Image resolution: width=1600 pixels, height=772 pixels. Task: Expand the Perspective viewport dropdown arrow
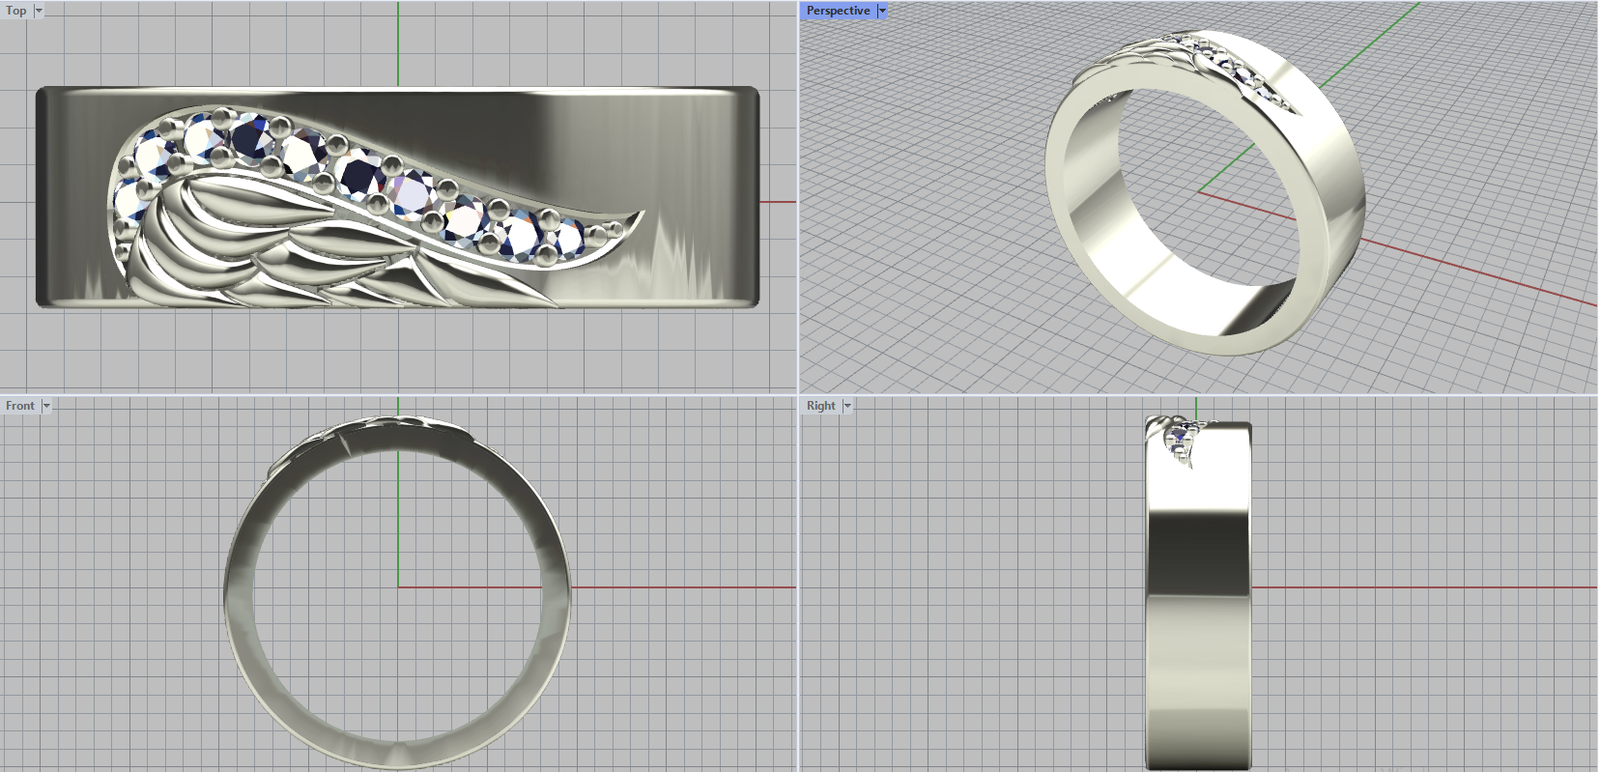[x=882, y=11]
